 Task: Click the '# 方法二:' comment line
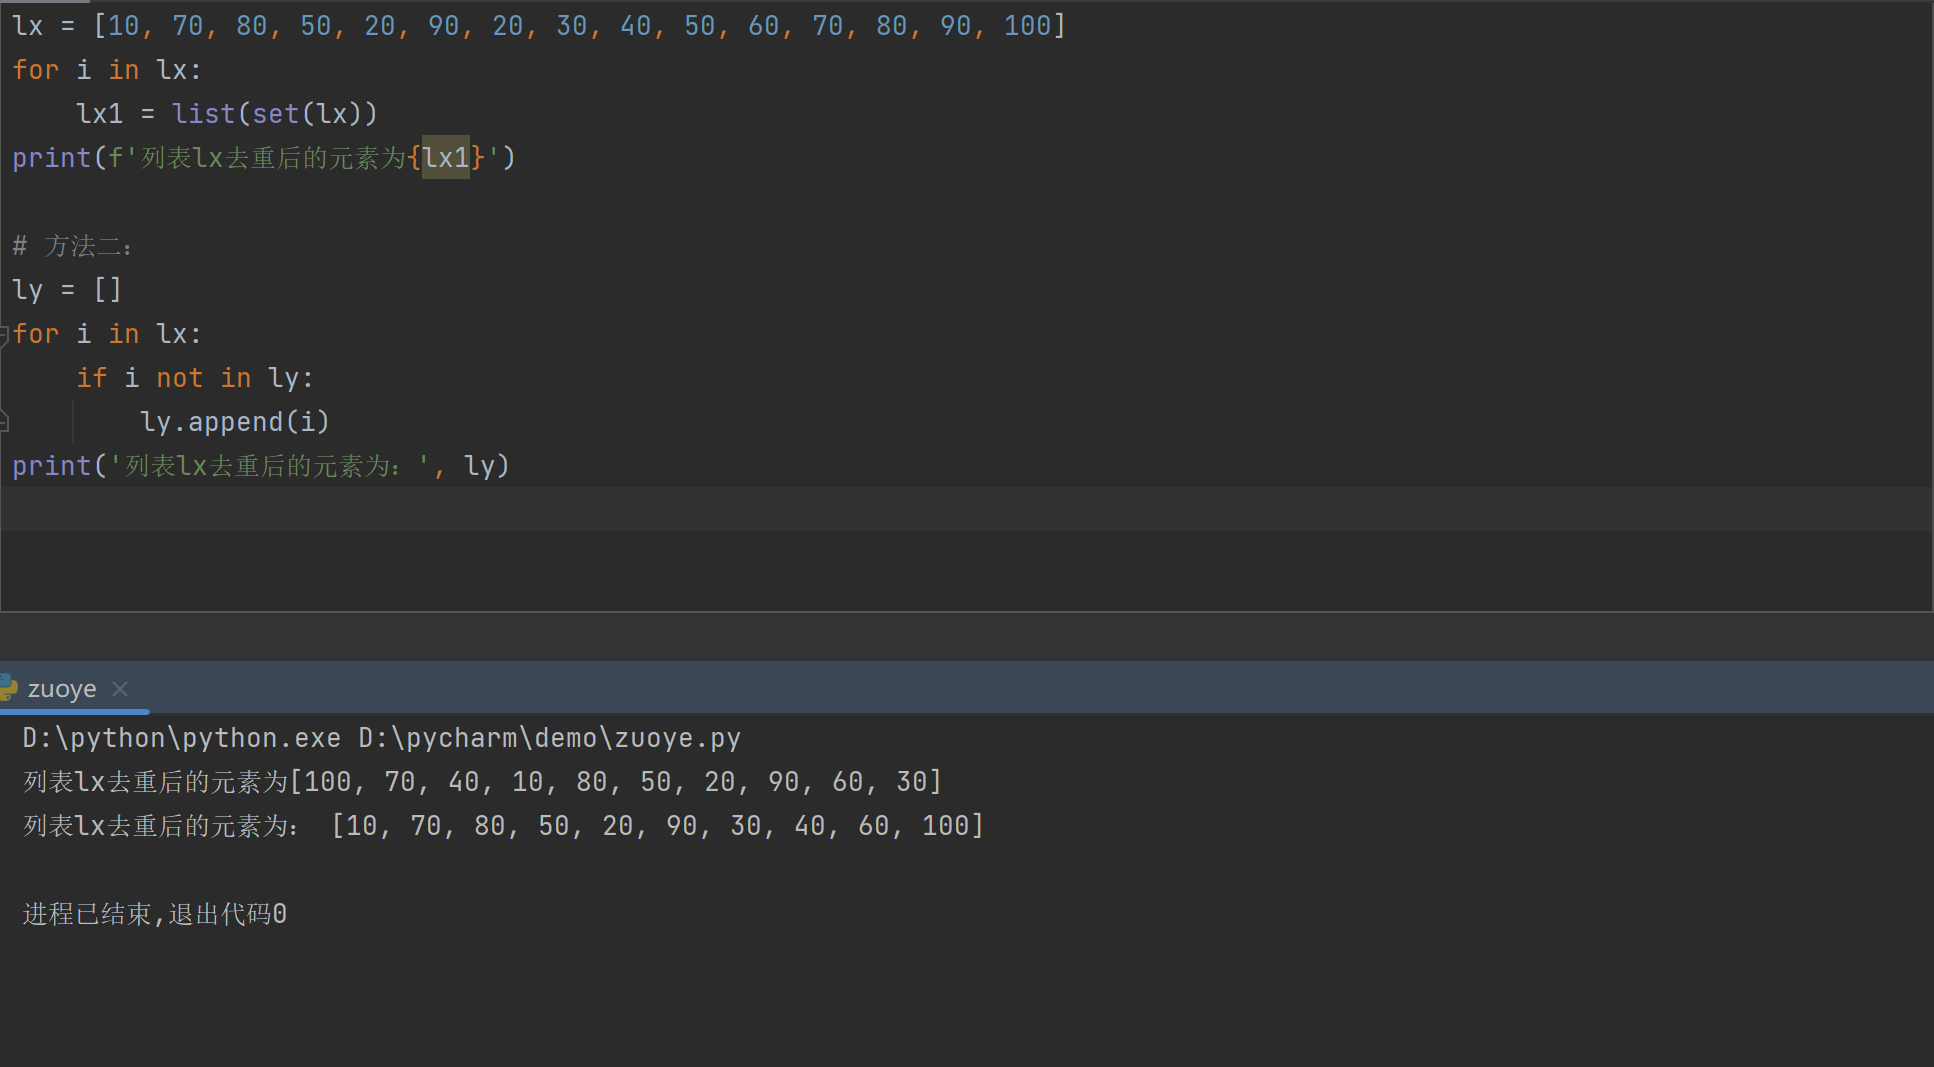(72, 246)
